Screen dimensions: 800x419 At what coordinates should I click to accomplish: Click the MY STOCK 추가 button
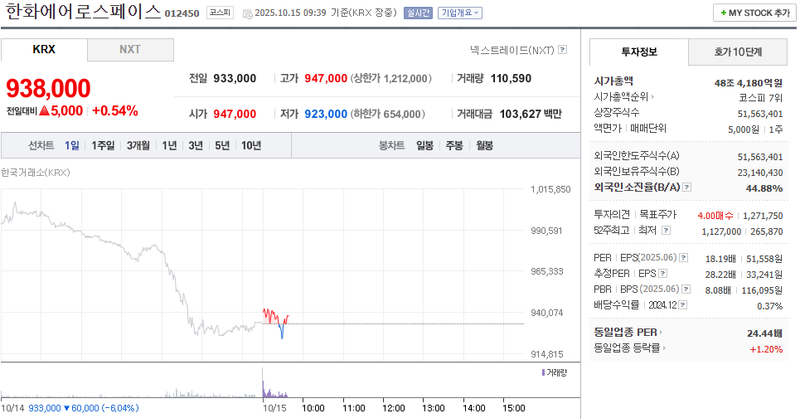pos(752,13)
